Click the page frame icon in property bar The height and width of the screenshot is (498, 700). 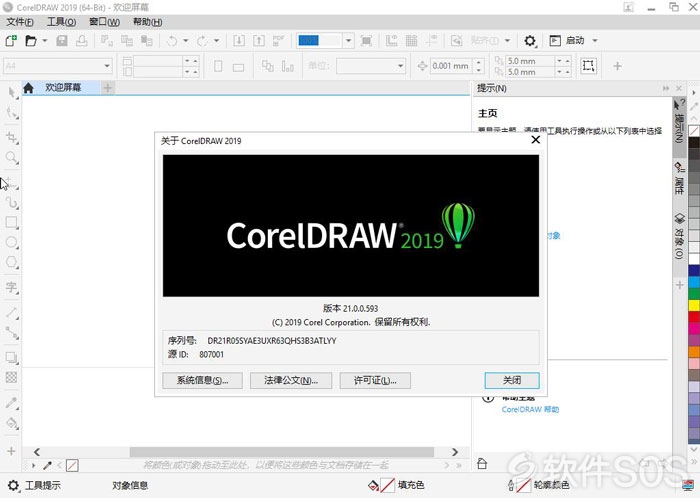(588, 66)
